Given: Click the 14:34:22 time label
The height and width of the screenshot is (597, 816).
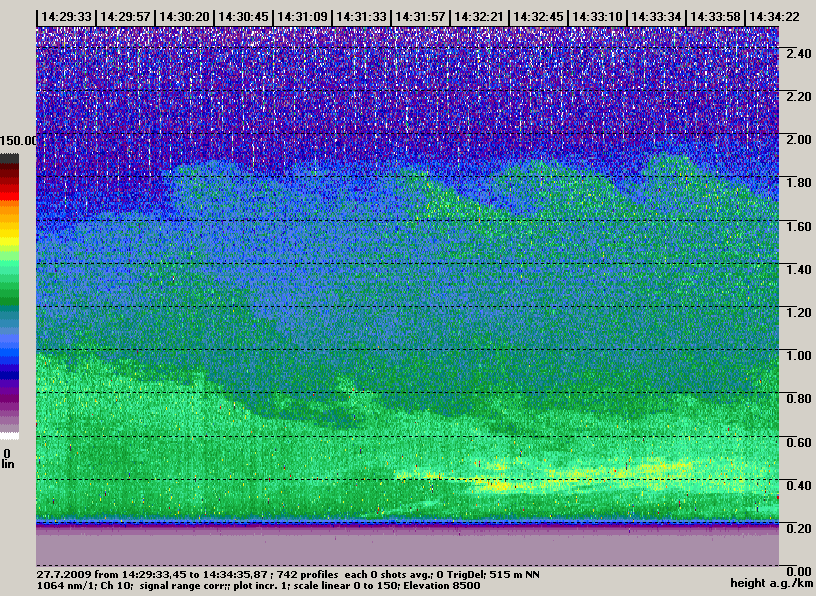Looking at the screenshot, I should click(x=774, y=17).
